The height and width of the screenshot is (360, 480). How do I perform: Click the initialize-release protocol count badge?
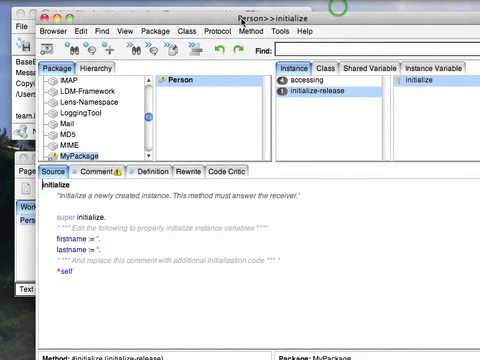pyautogui.click(x=282, y=91)
